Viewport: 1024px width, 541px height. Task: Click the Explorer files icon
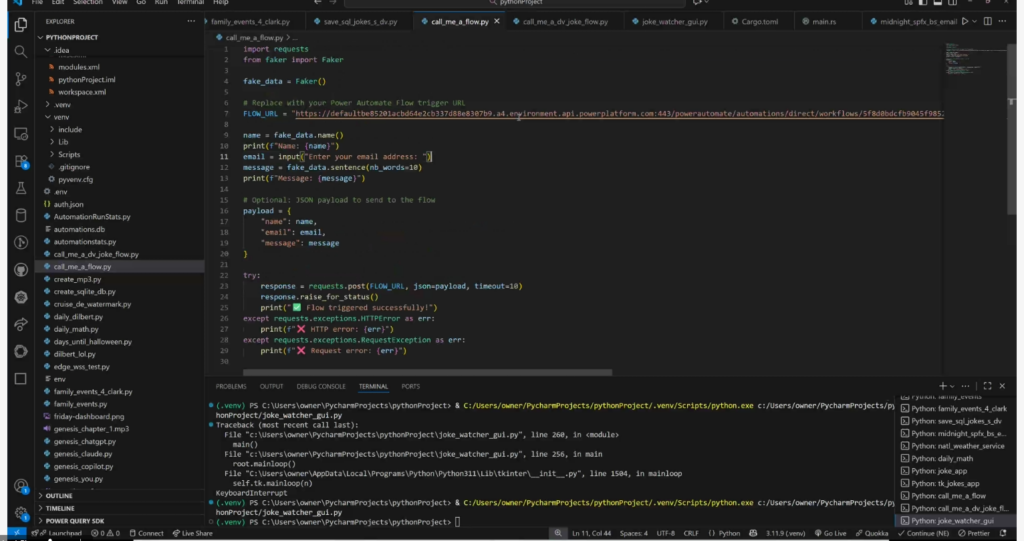tap(20, 24)
